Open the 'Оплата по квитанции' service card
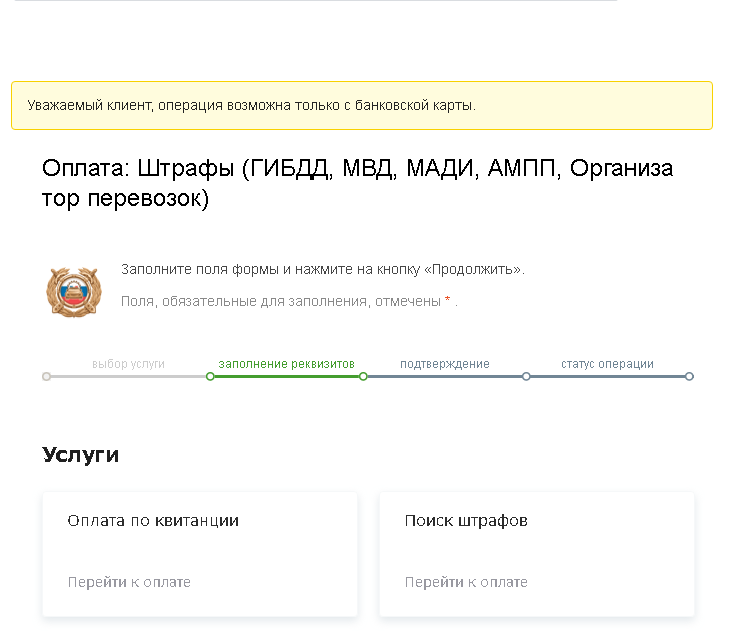 200,554
